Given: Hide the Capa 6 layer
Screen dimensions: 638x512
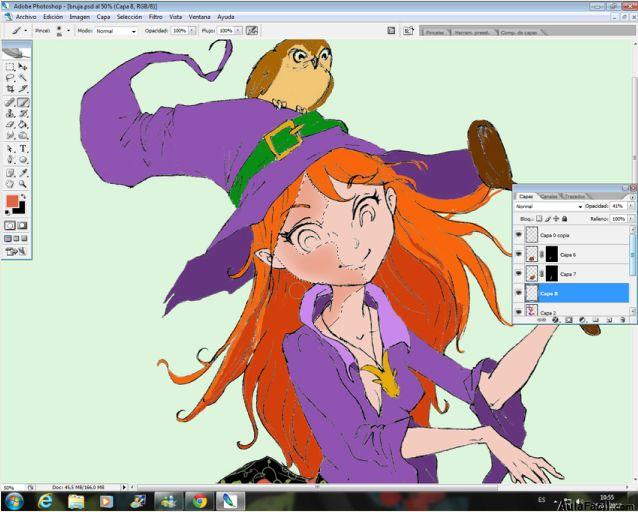Looking at the screenshot, I should pyautogui.click(x=518, y=254).
